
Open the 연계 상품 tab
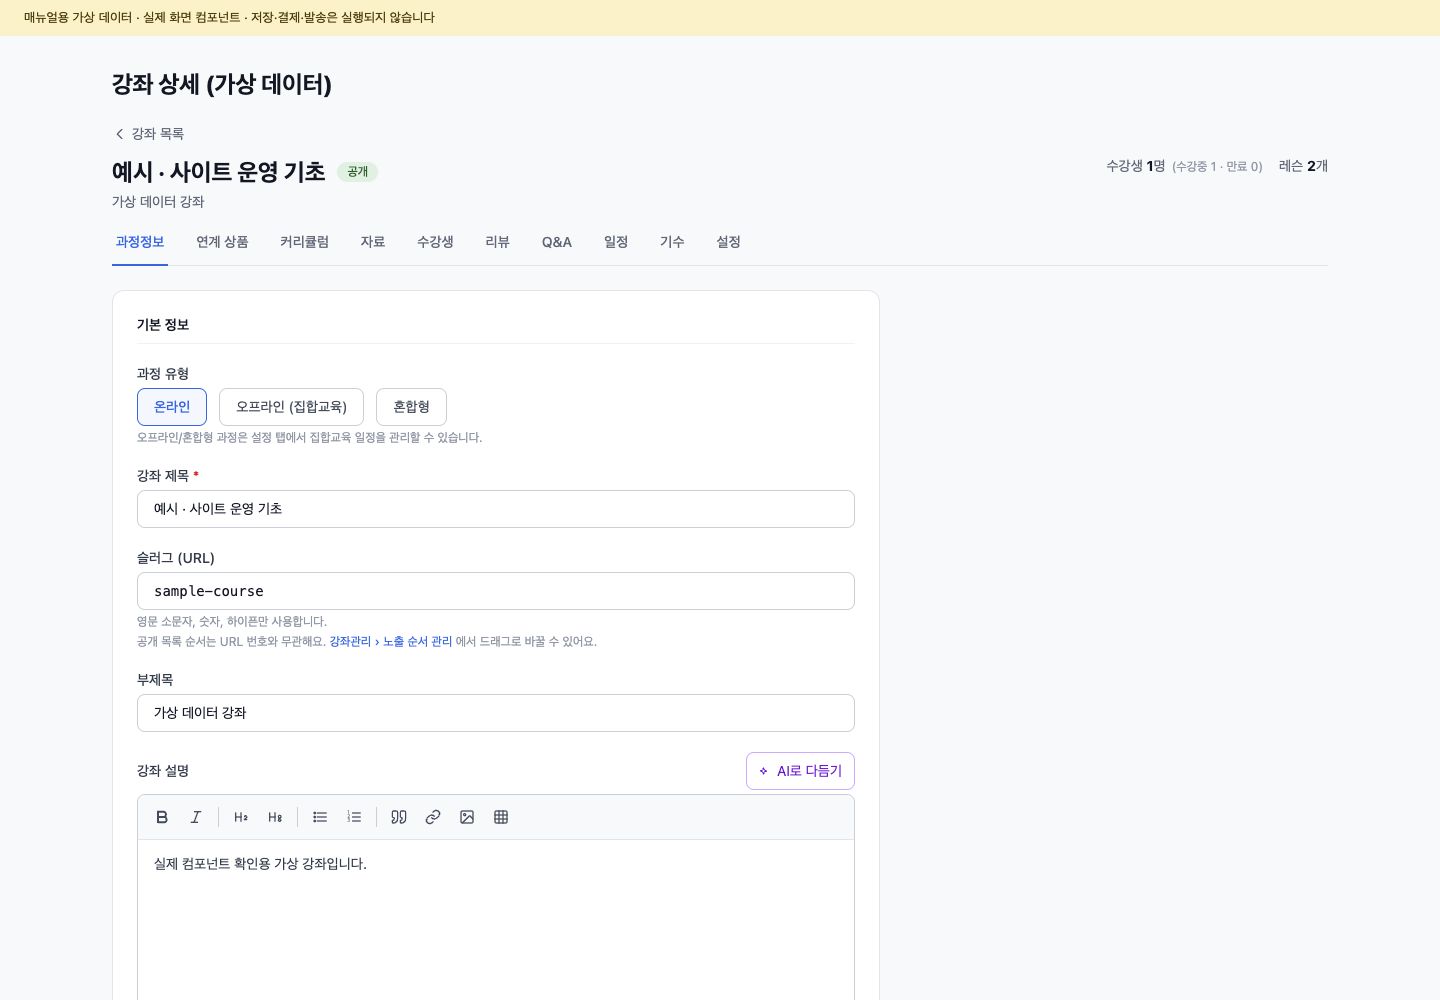pos(222,242)
